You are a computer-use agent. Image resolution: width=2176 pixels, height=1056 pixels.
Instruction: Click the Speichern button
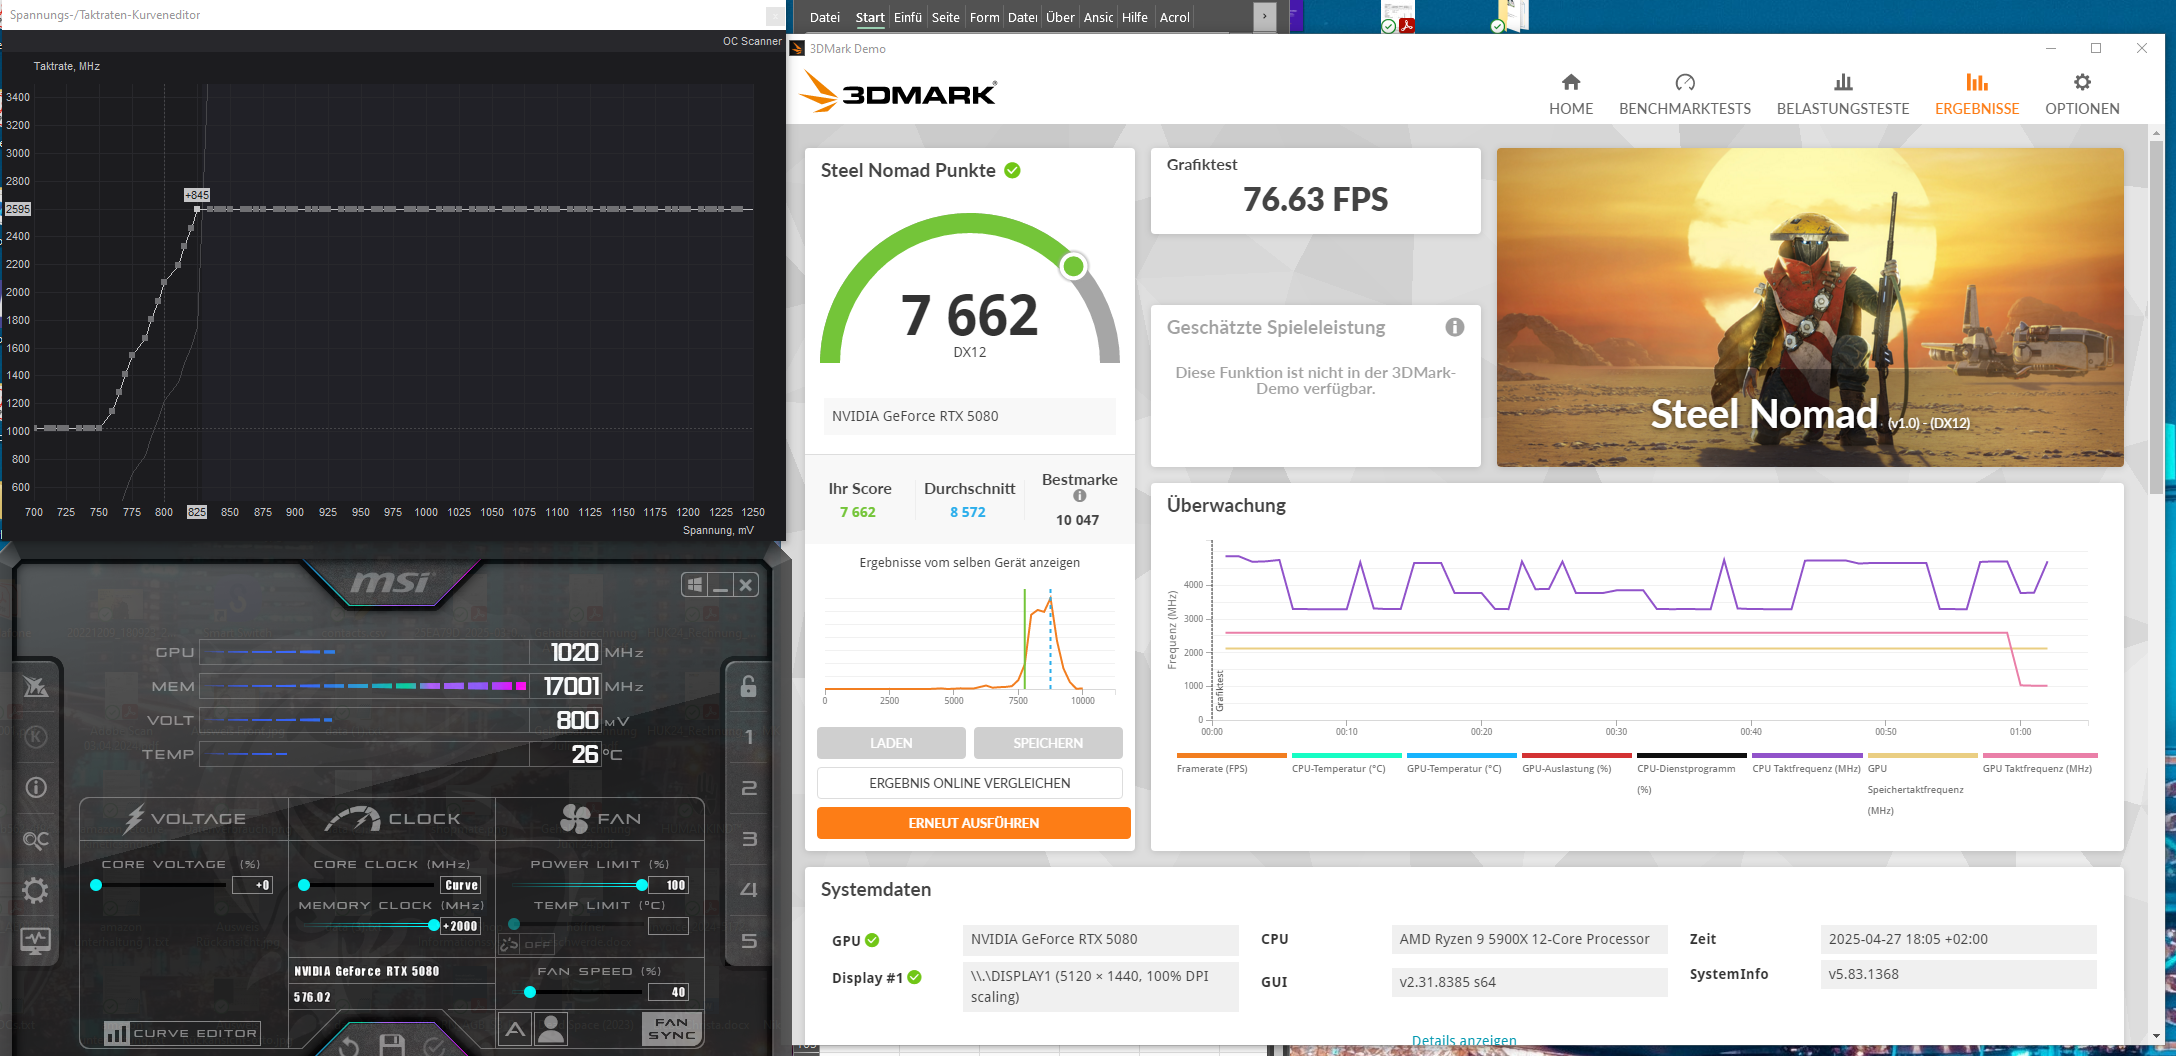(1048, 743)
